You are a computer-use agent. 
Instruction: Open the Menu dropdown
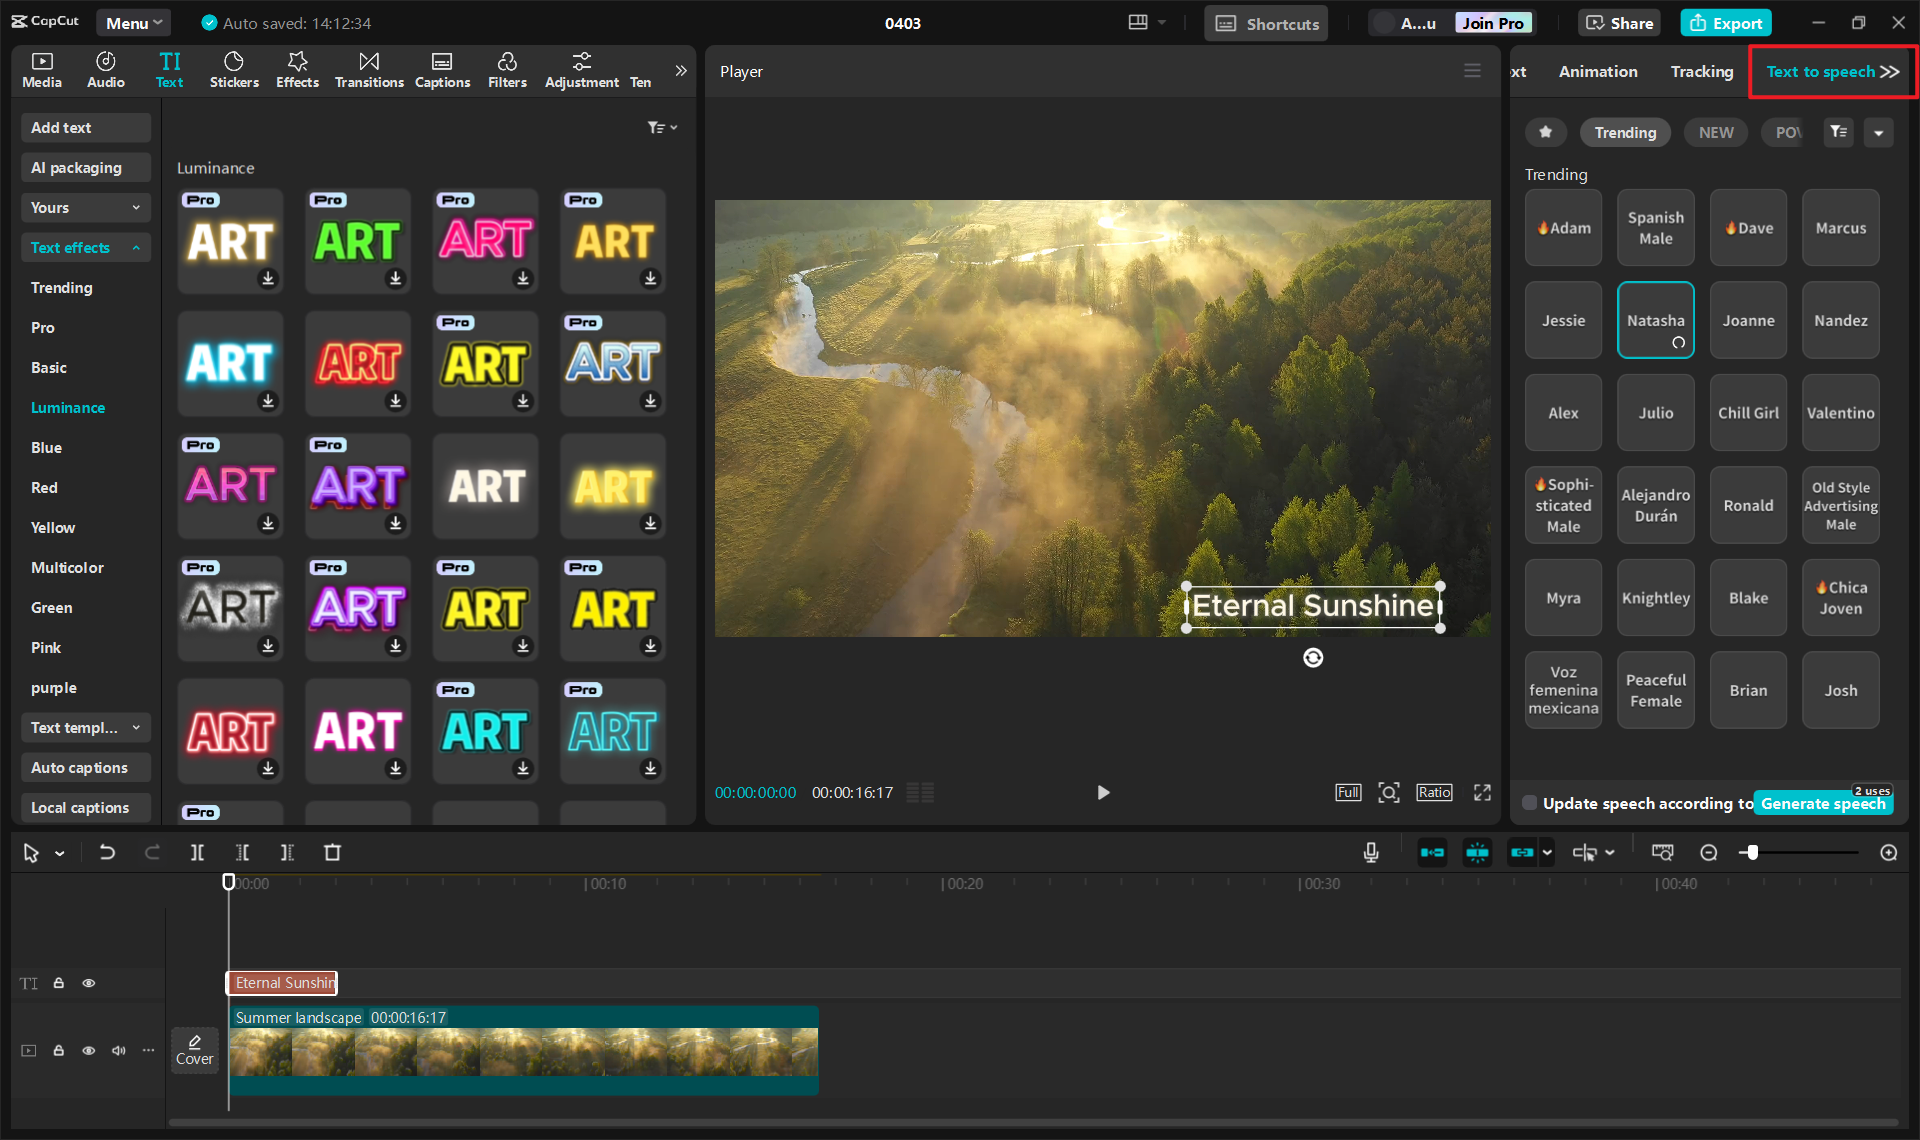point(133,23)
